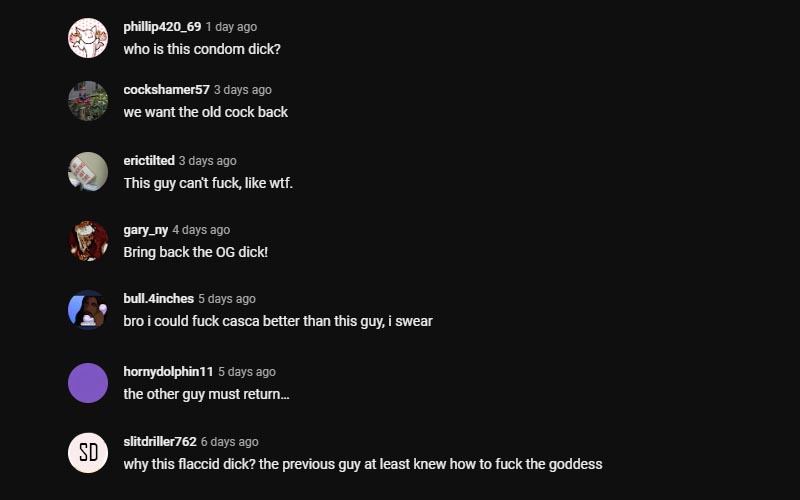Click the erictilted username

pos(149,160)
